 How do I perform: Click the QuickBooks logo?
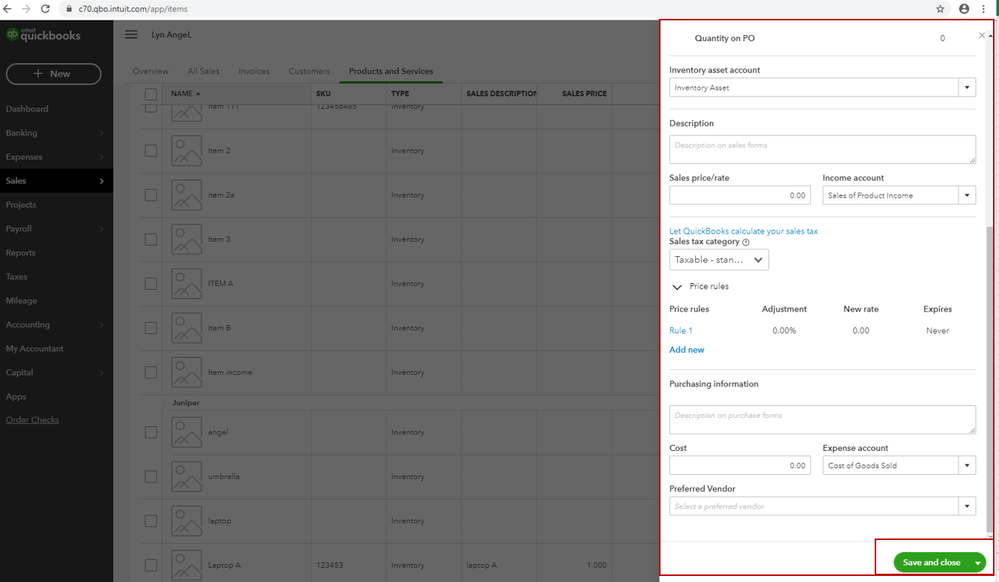(x=43, y=35)
